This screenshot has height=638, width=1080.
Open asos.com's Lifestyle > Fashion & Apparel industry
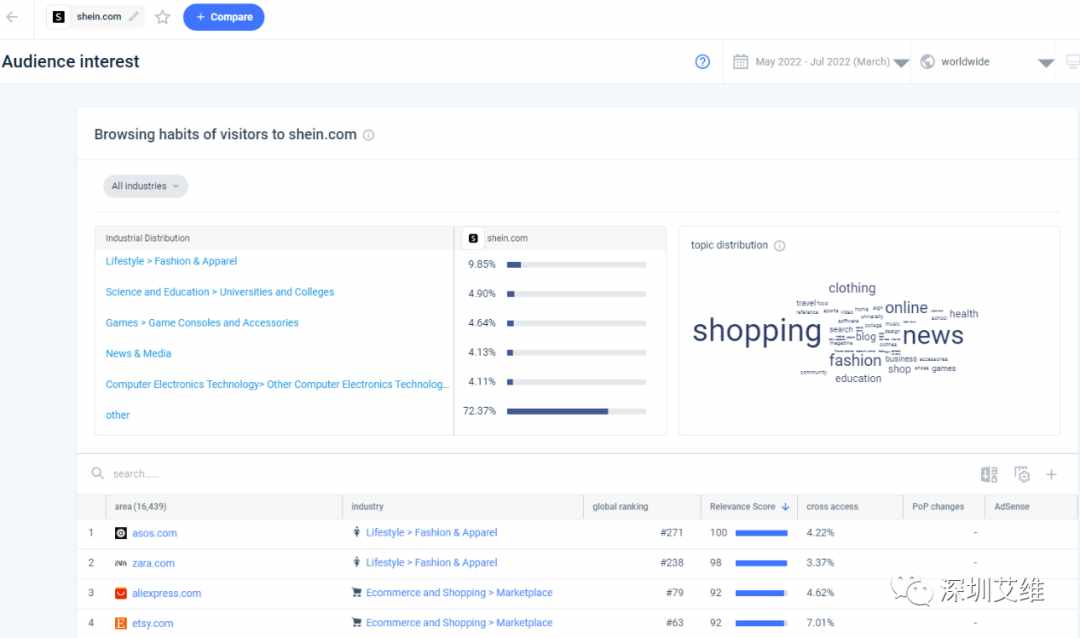(x=431, y=533)
